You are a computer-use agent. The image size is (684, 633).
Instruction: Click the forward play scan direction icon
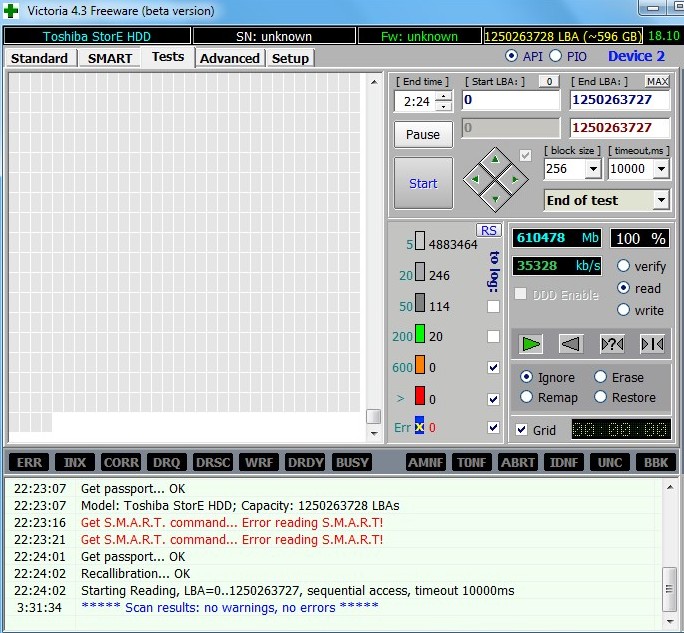pyautogui.click(x=531, y=344)
